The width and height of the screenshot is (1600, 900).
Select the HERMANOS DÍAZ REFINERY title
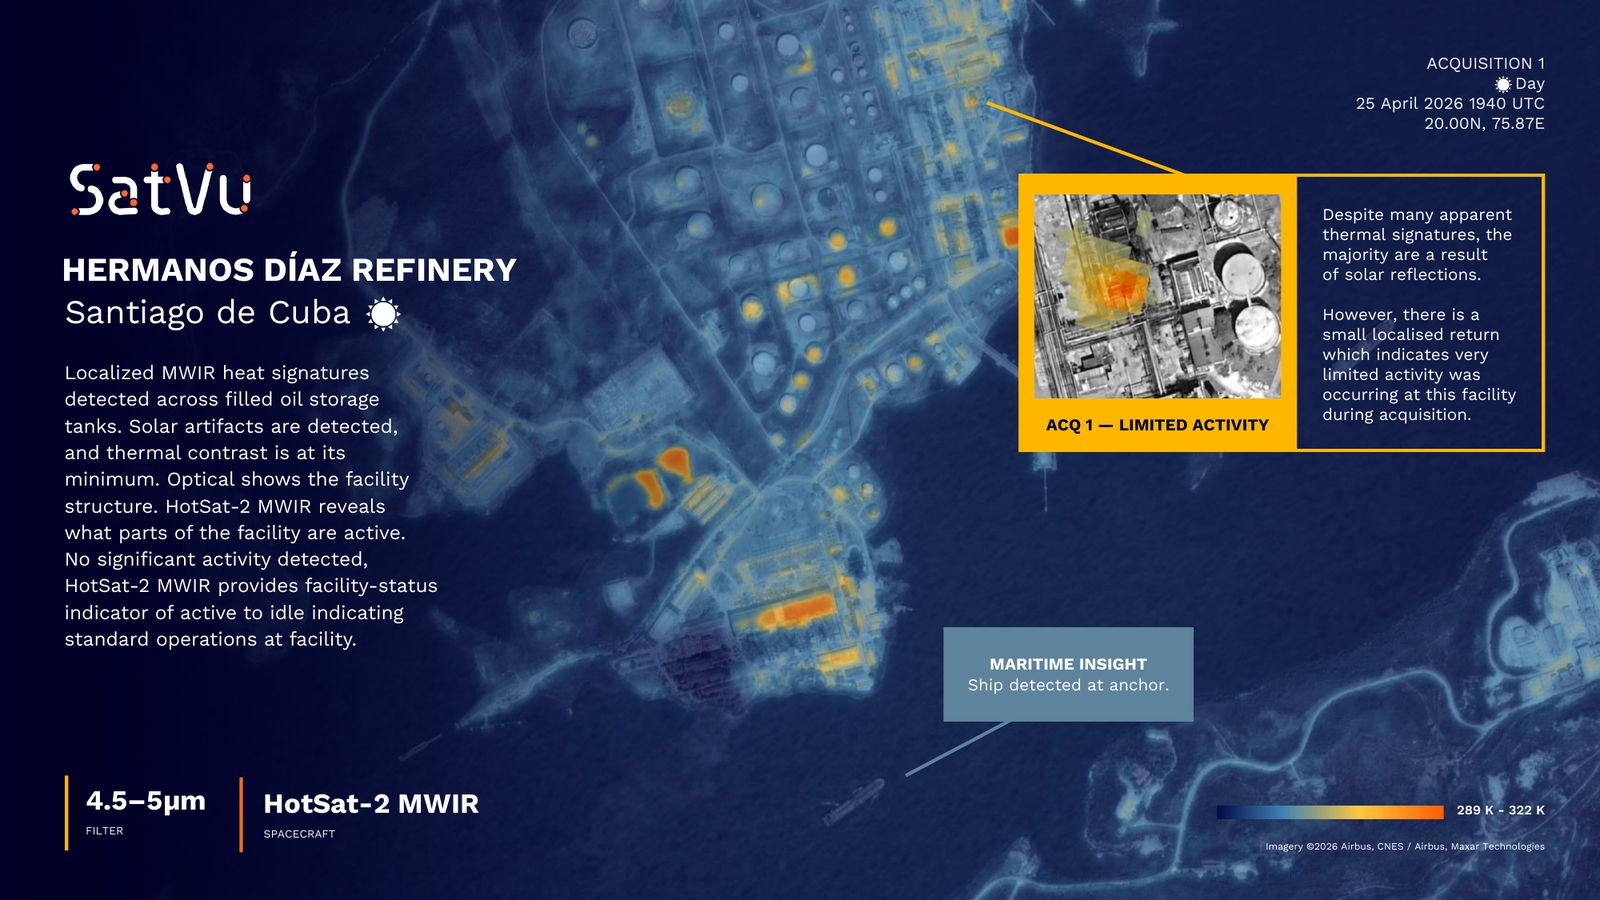tap(289, 270)
